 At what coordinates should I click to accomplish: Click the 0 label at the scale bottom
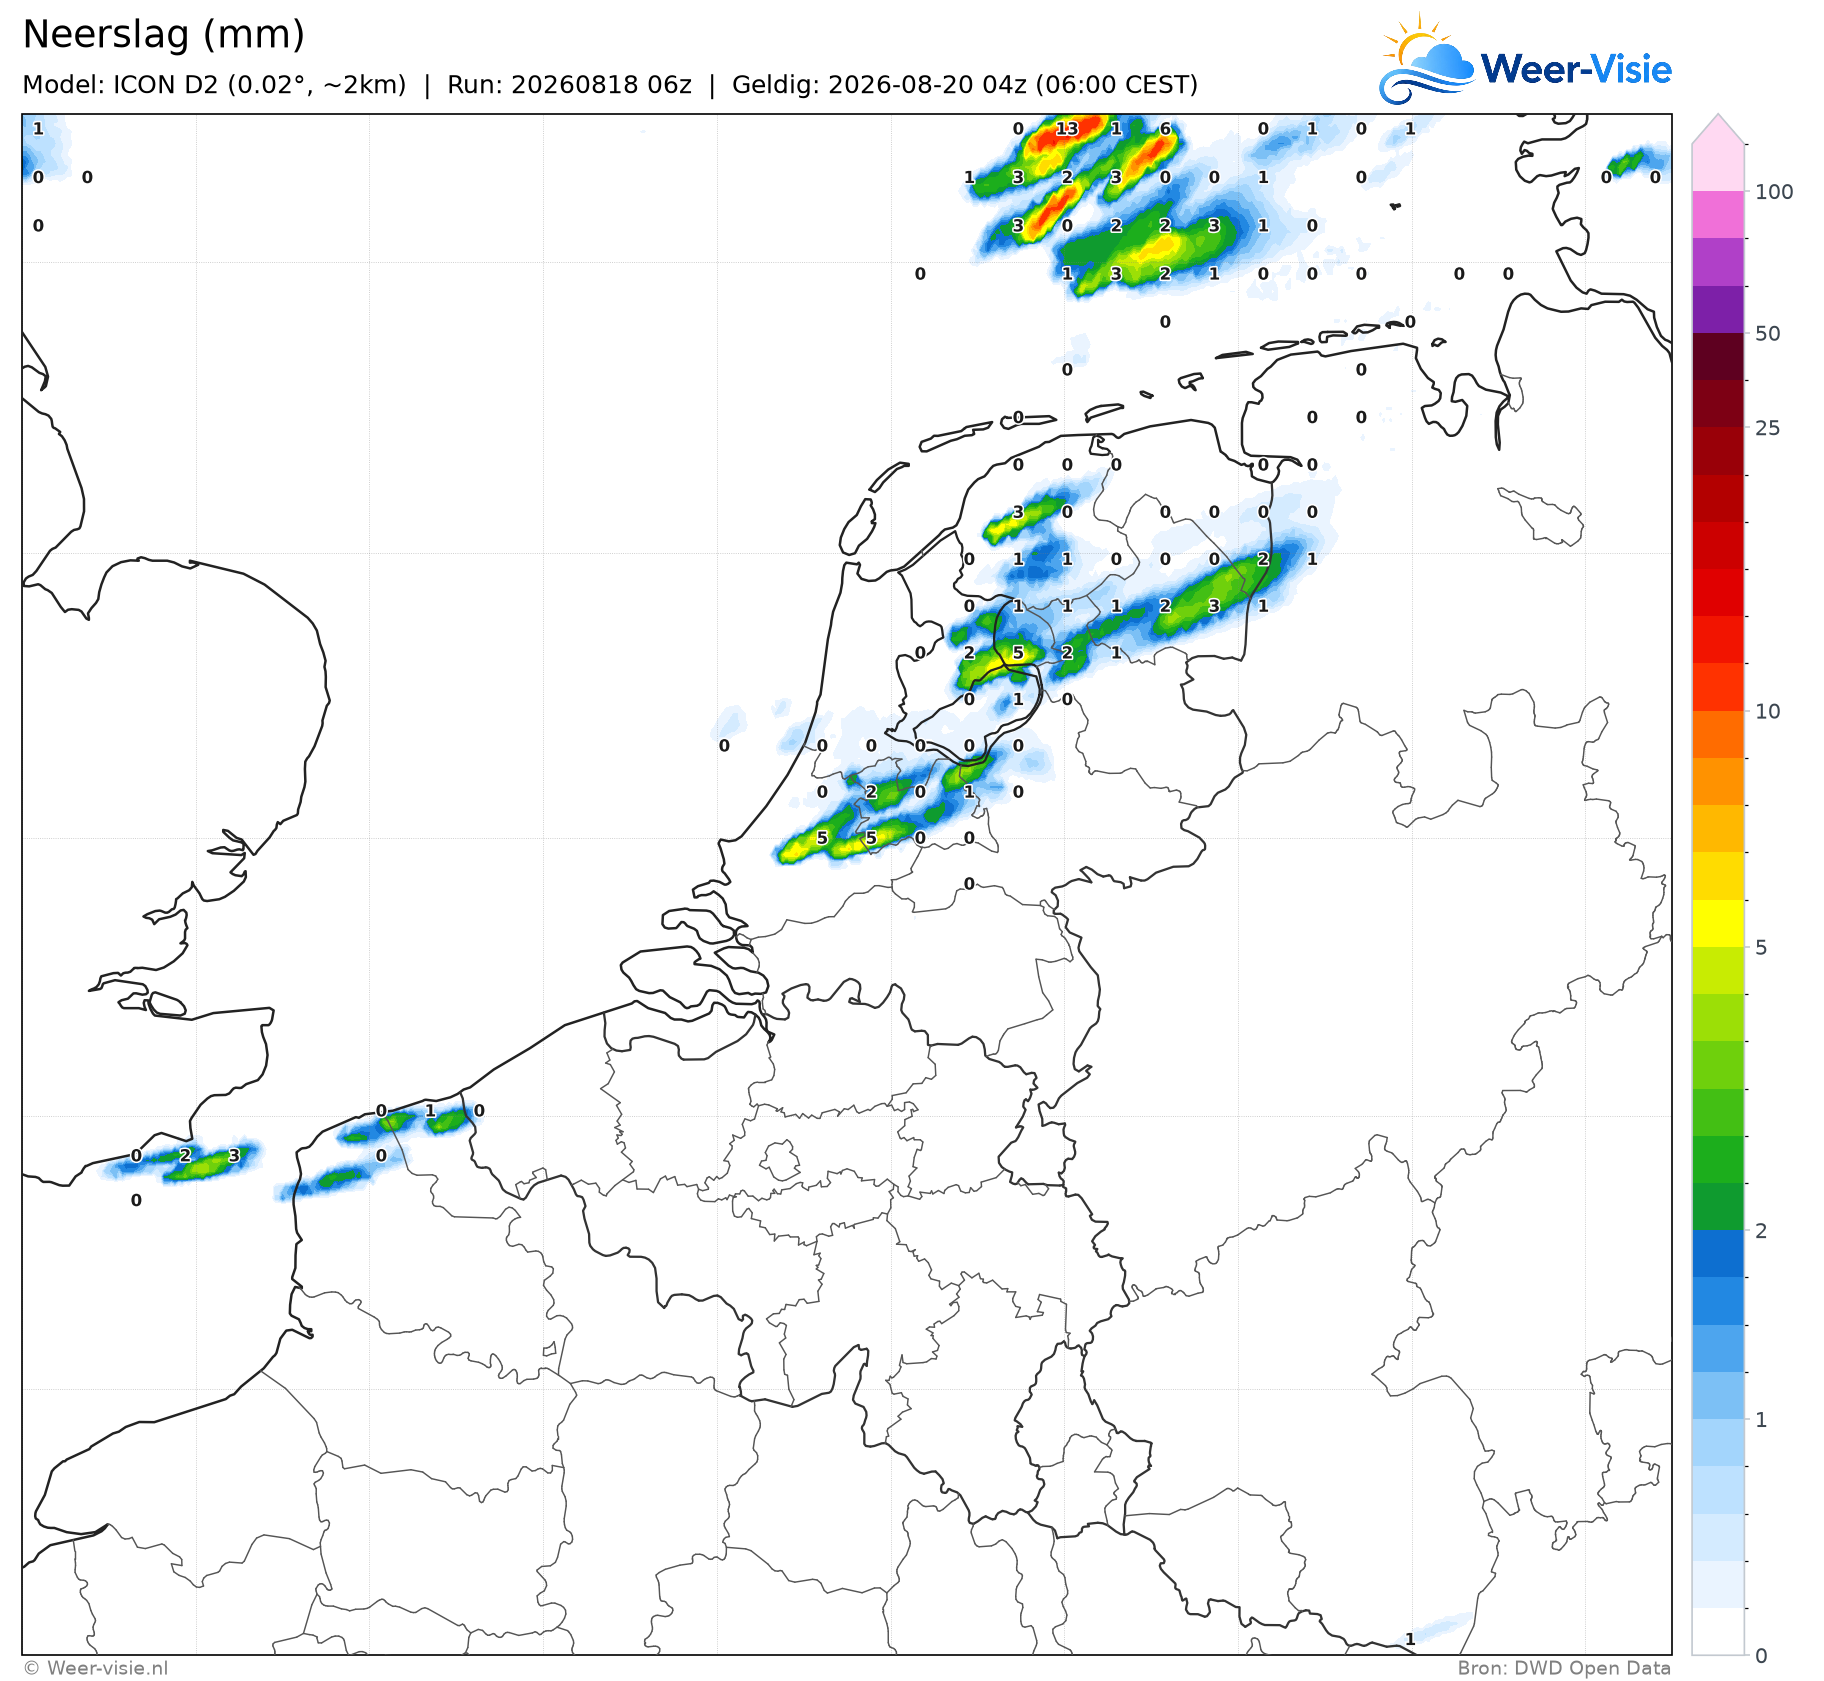(1761, 1656)
